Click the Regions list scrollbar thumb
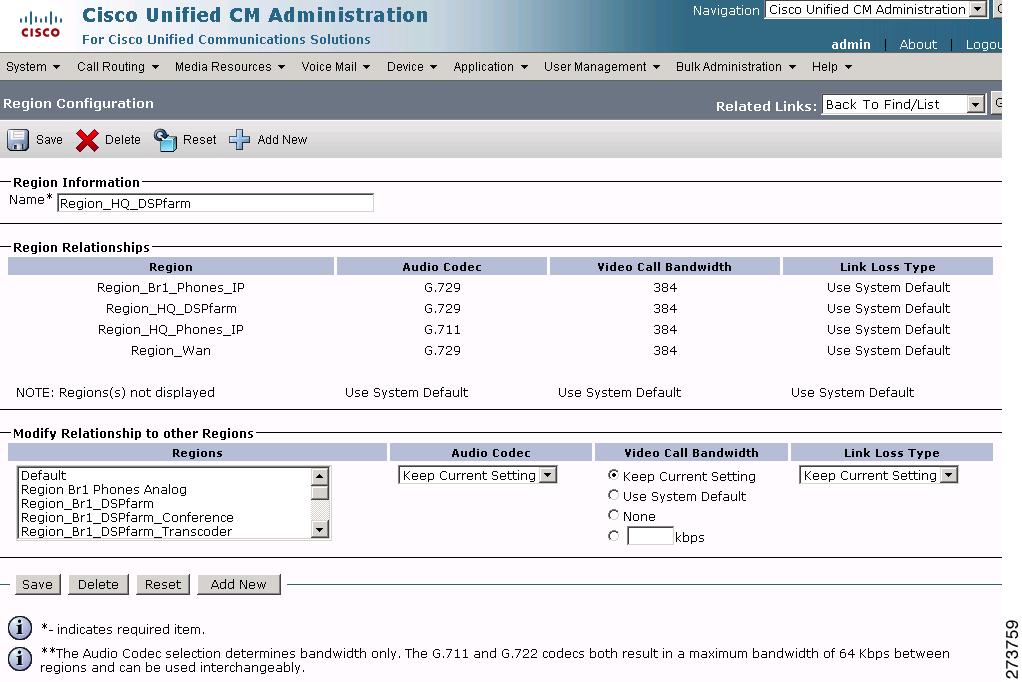Image resolution: width=1022 pixels, height=682 pixels. (x=319, y=492)
